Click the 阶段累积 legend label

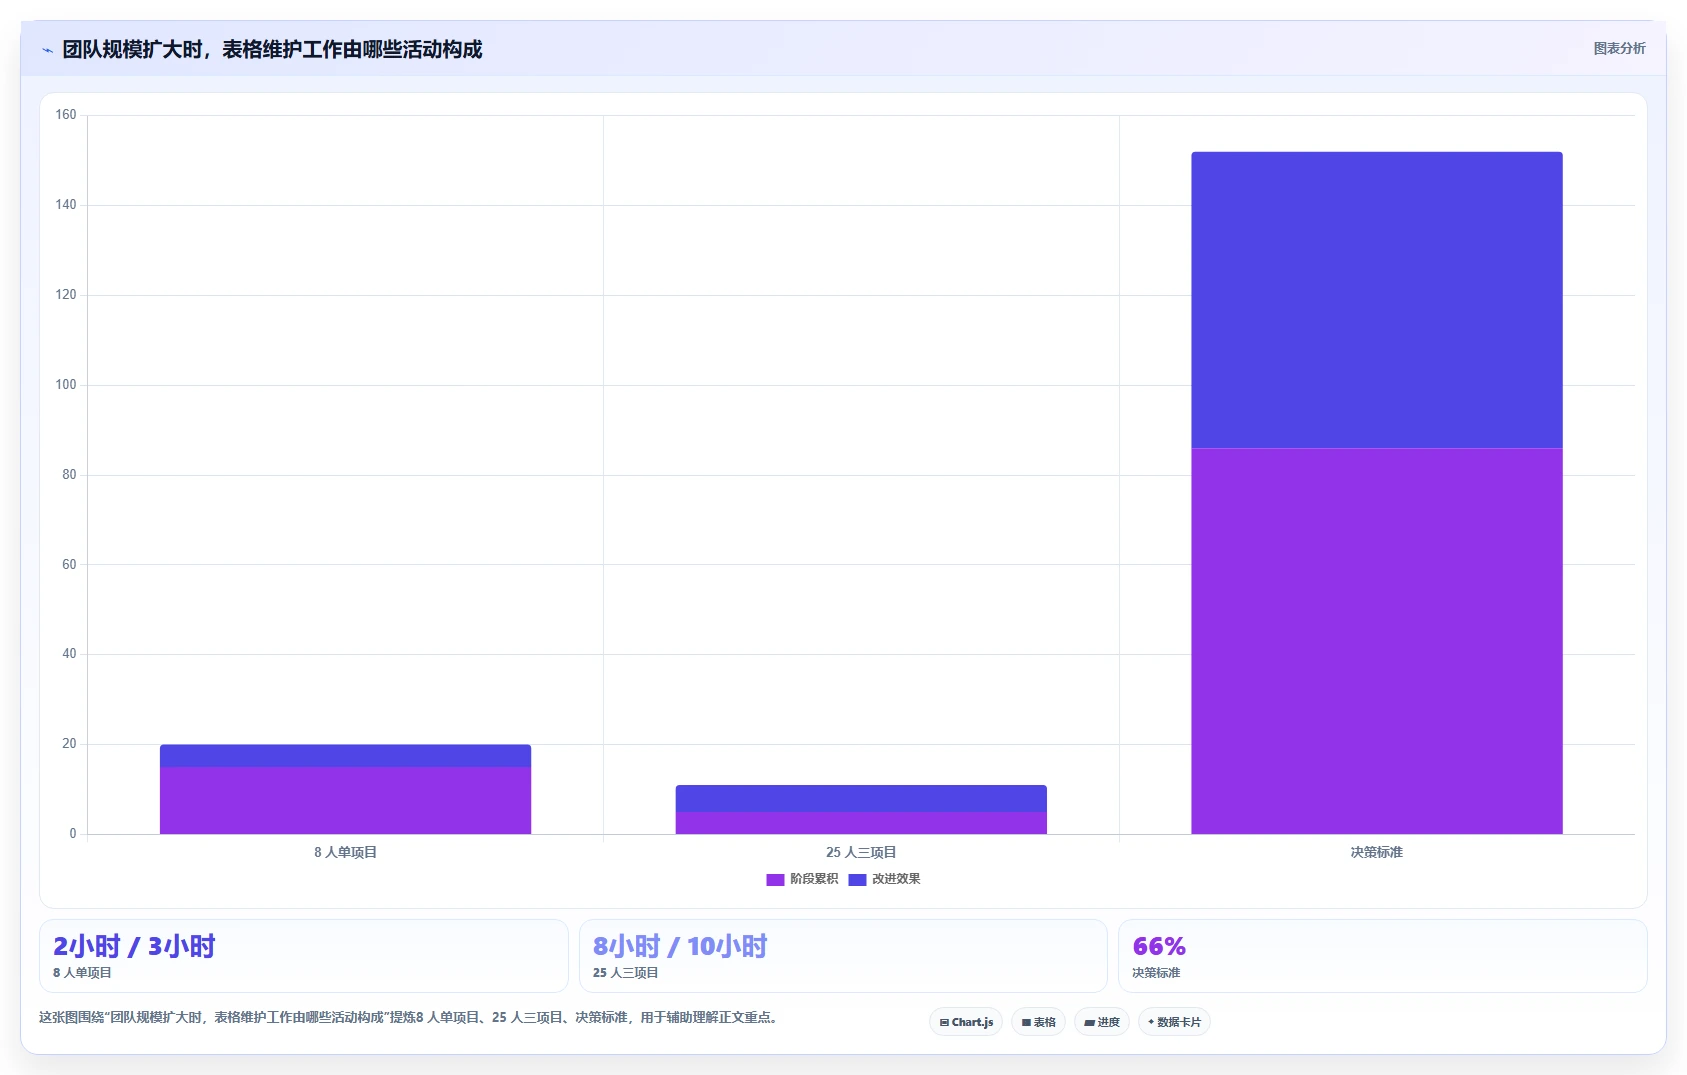pos(814,879)
